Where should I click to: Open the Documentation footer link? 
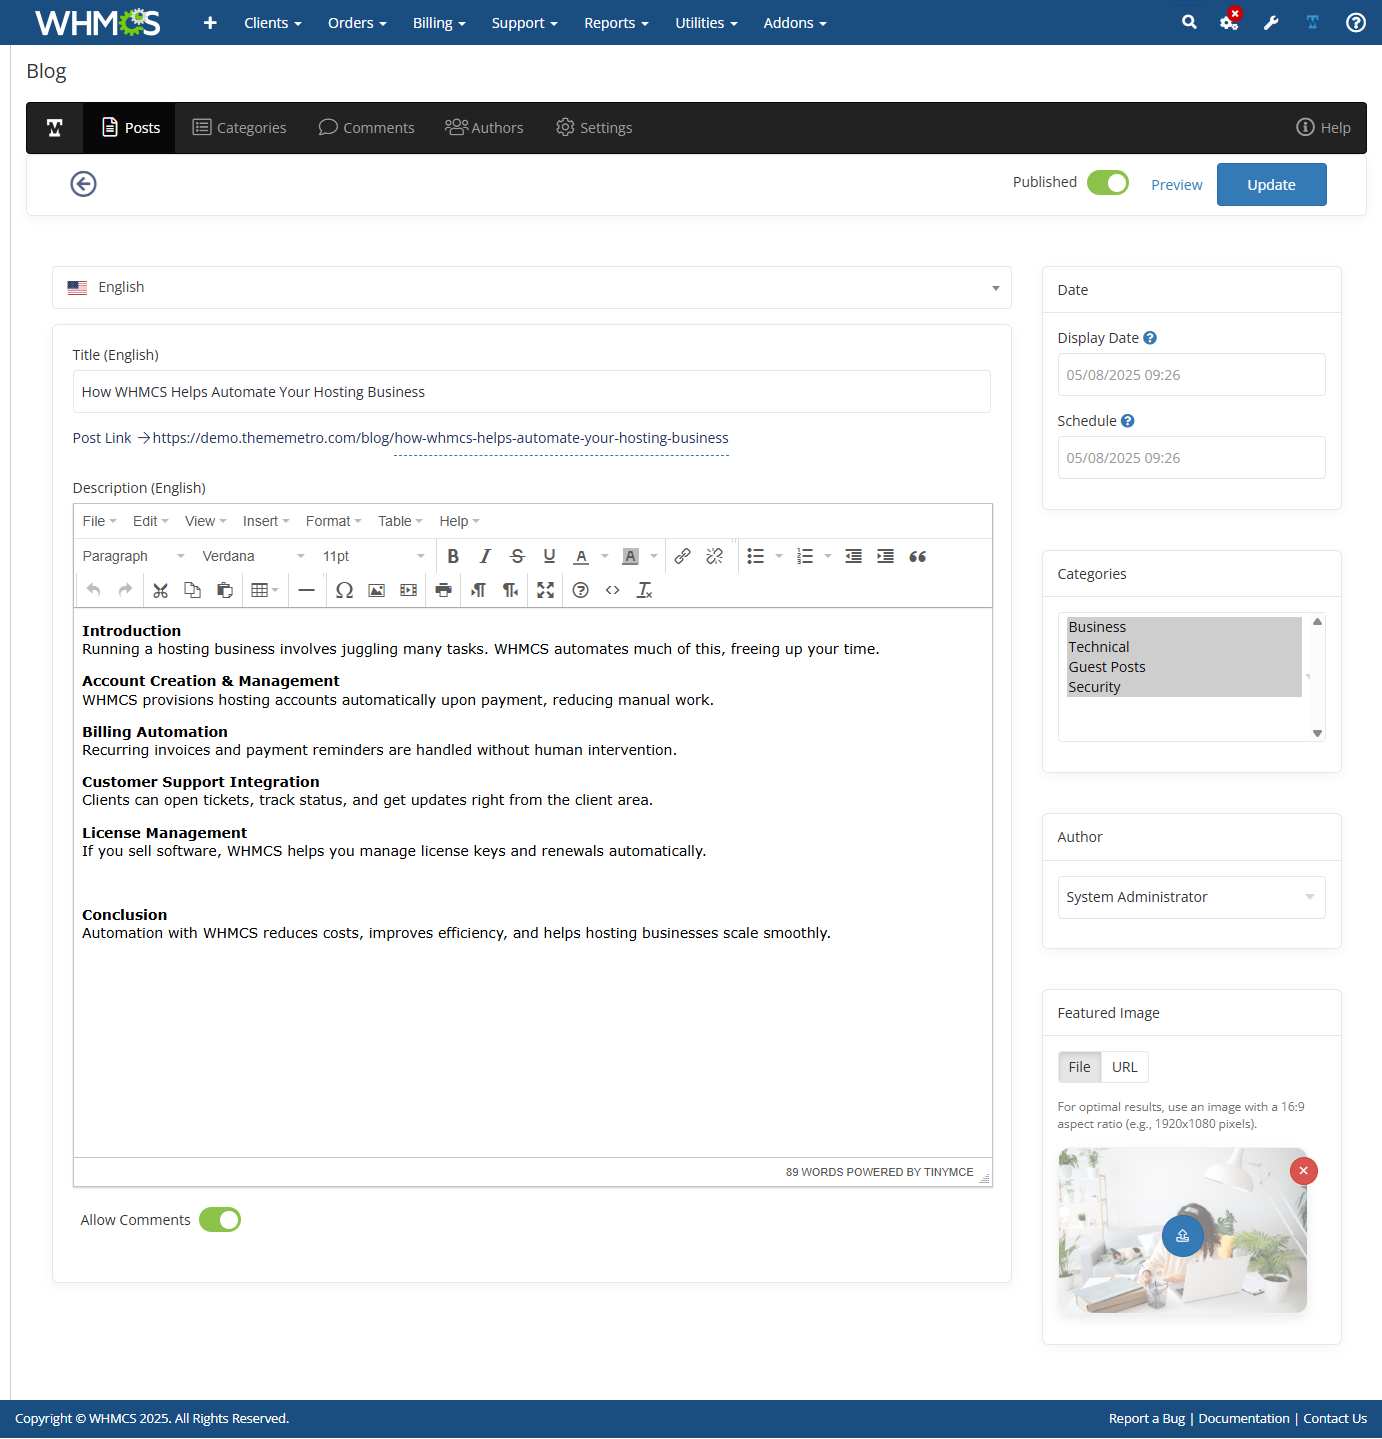click(x=1244, y=1418)
